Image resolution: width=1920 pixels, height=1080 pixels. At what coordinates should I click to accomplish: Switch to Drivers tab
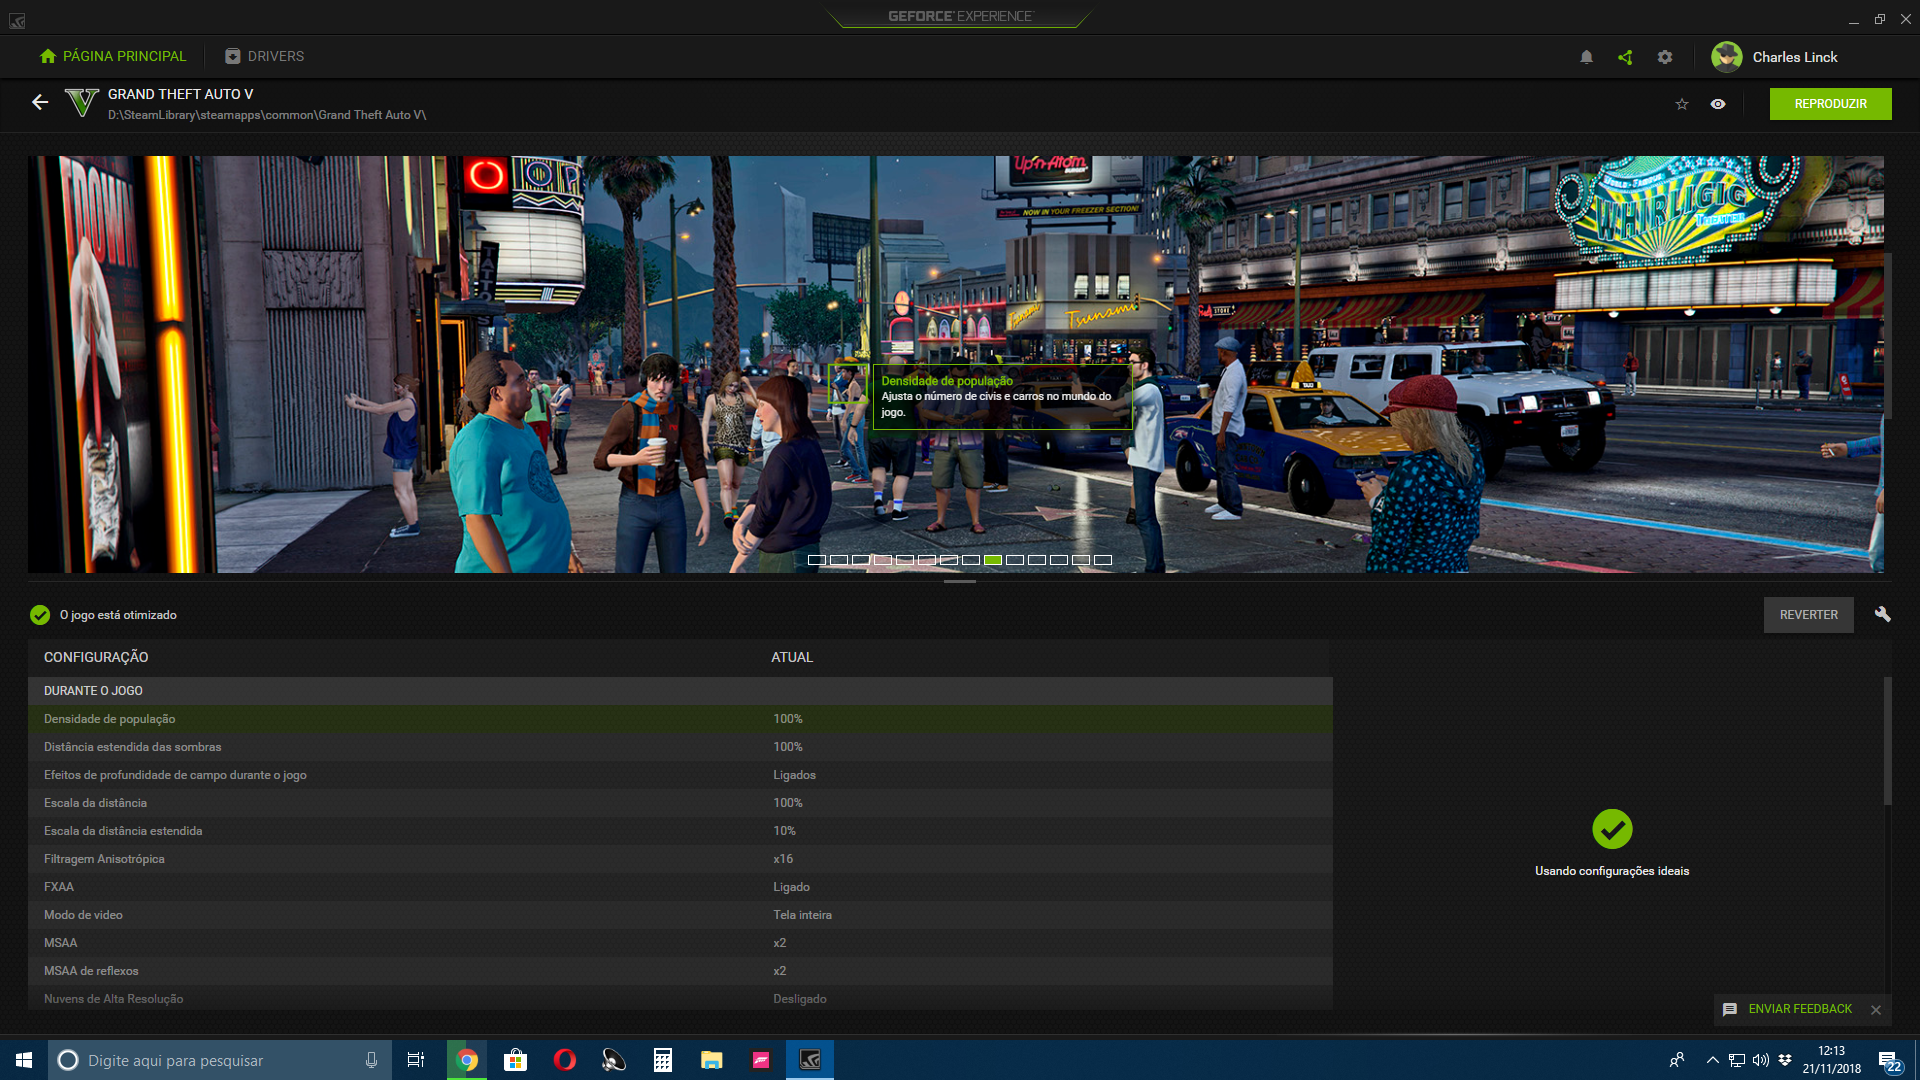265,57
